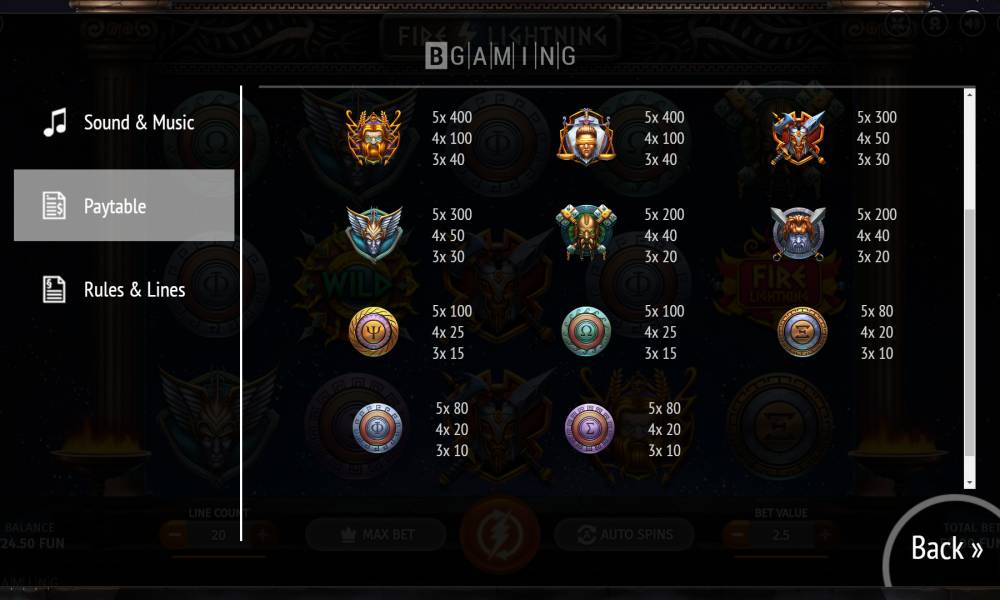
Task: Click the orange-haired warrior shield symbol
Action: 798,234
